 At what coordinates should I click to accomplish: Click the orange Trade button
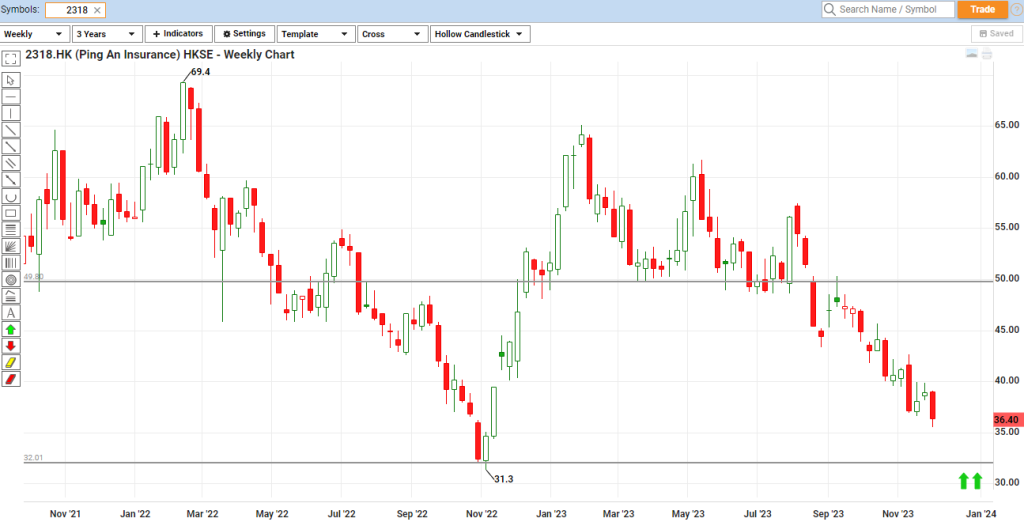982,10
